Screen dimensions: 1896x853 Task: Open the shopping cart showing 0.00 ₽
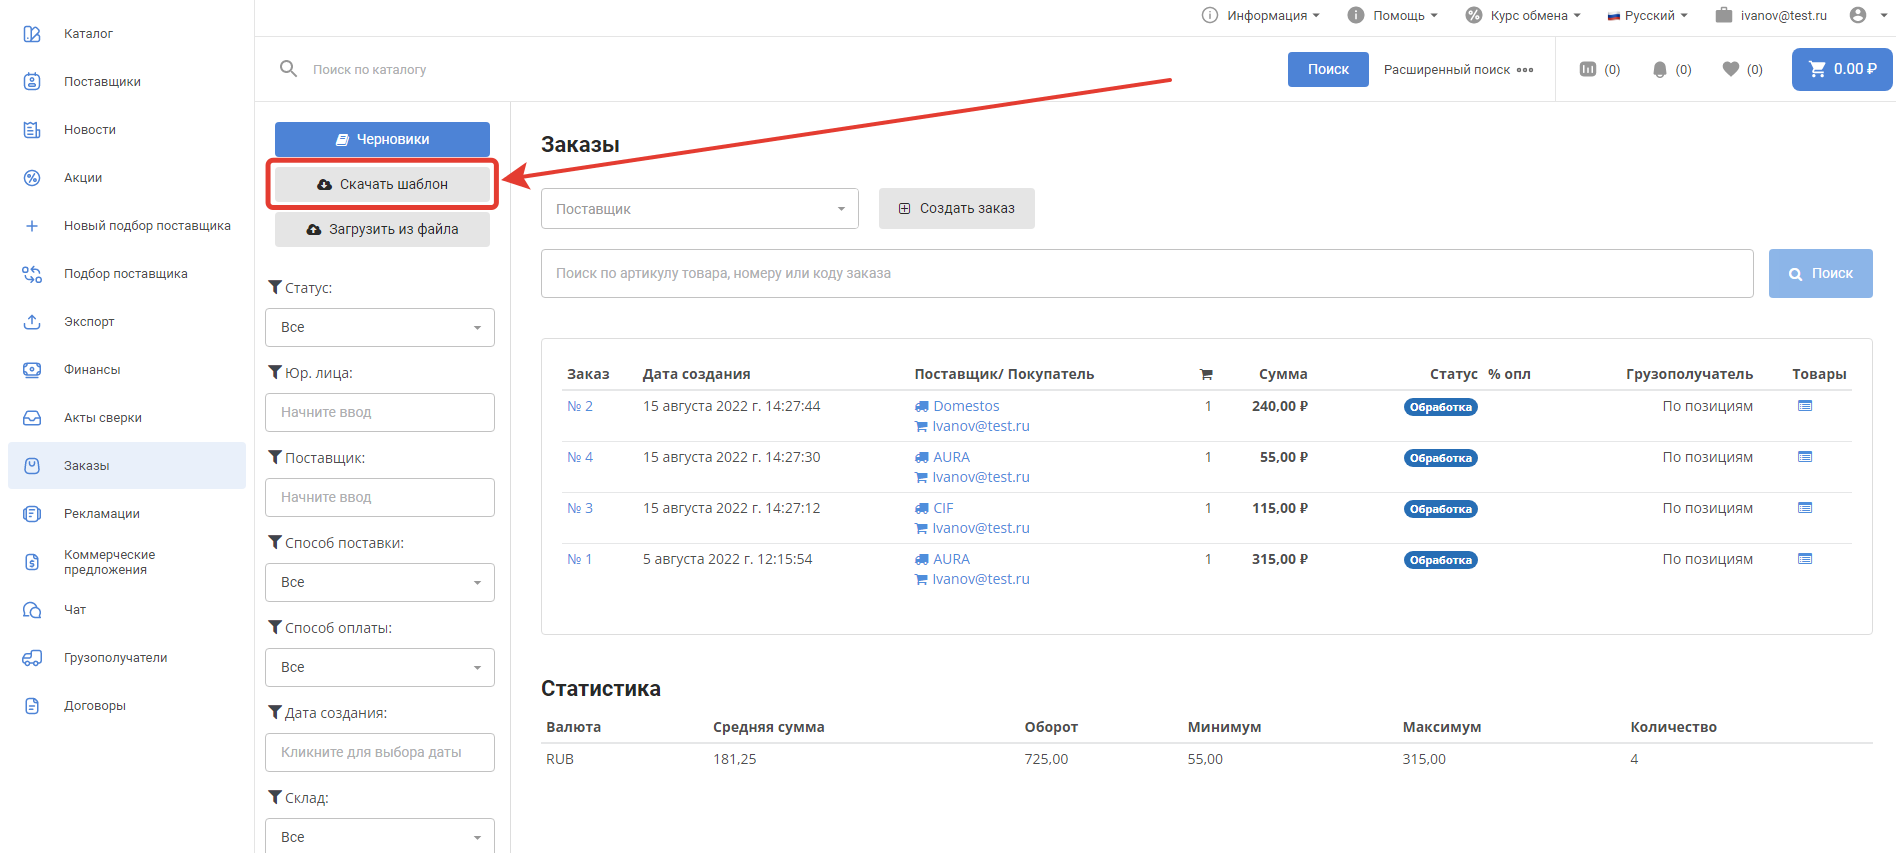point(1841,69)
